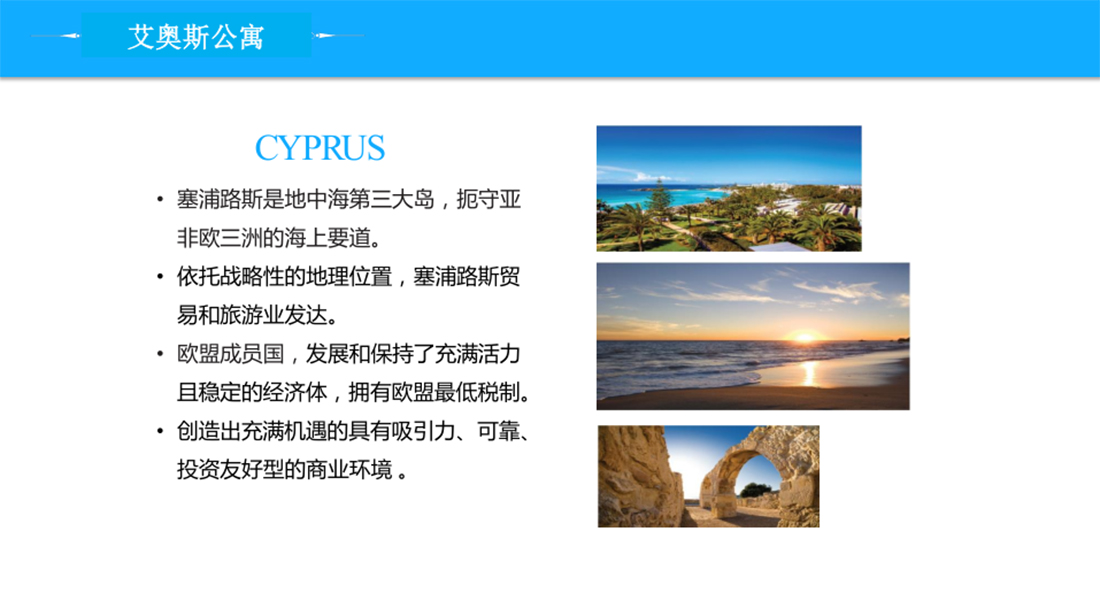Image resolution: width=1100 pixels, height=616 pixels.
Task: Click the bullet text 创造出充满机遇的具有吸引力
Action: click(316, 431)
